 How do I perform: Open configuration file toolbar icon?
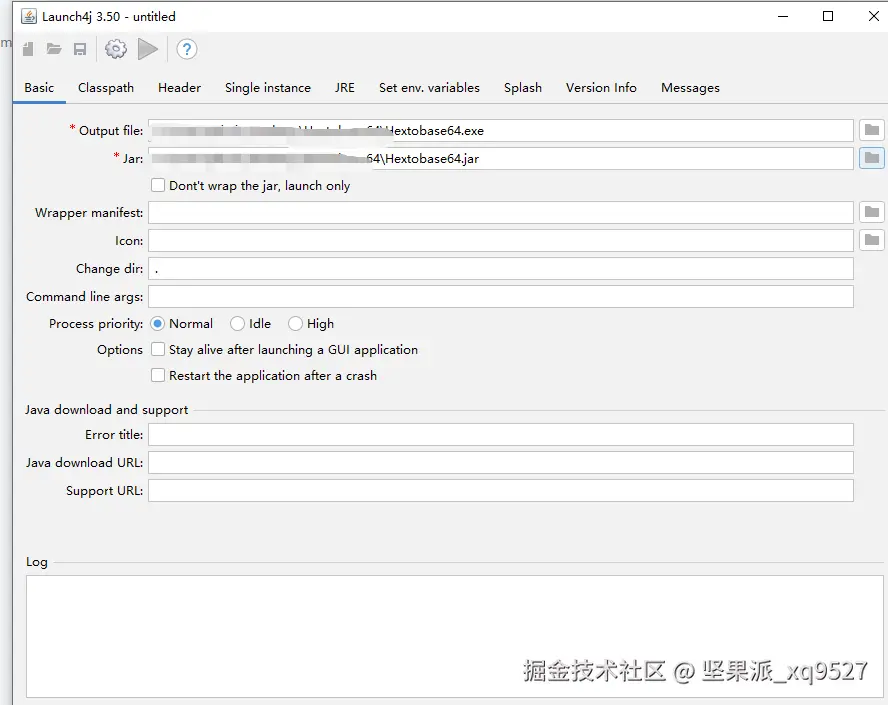pos(54,49)
